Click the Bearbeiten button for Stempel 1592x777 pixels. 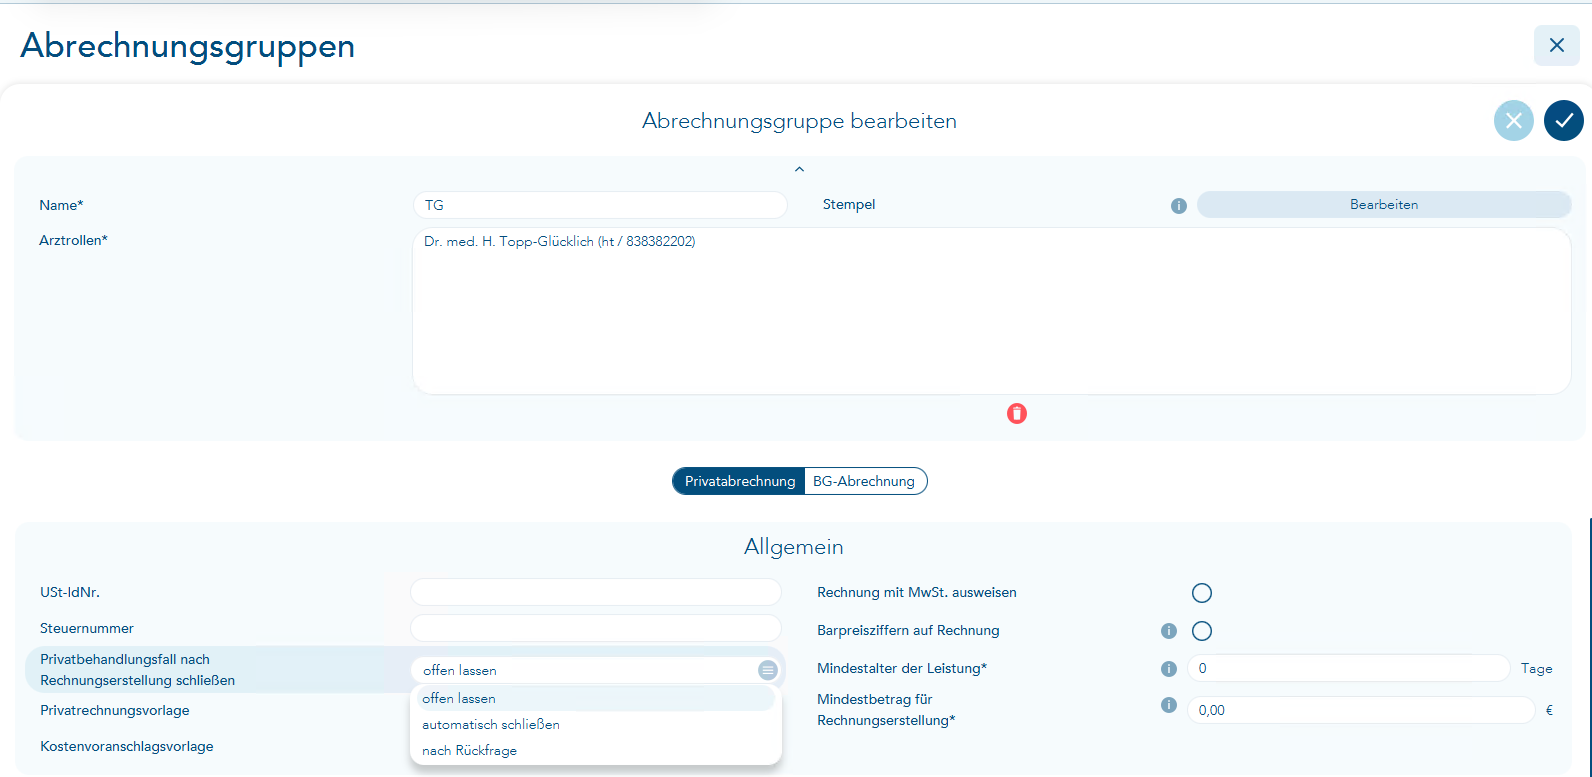point(1383,205)
